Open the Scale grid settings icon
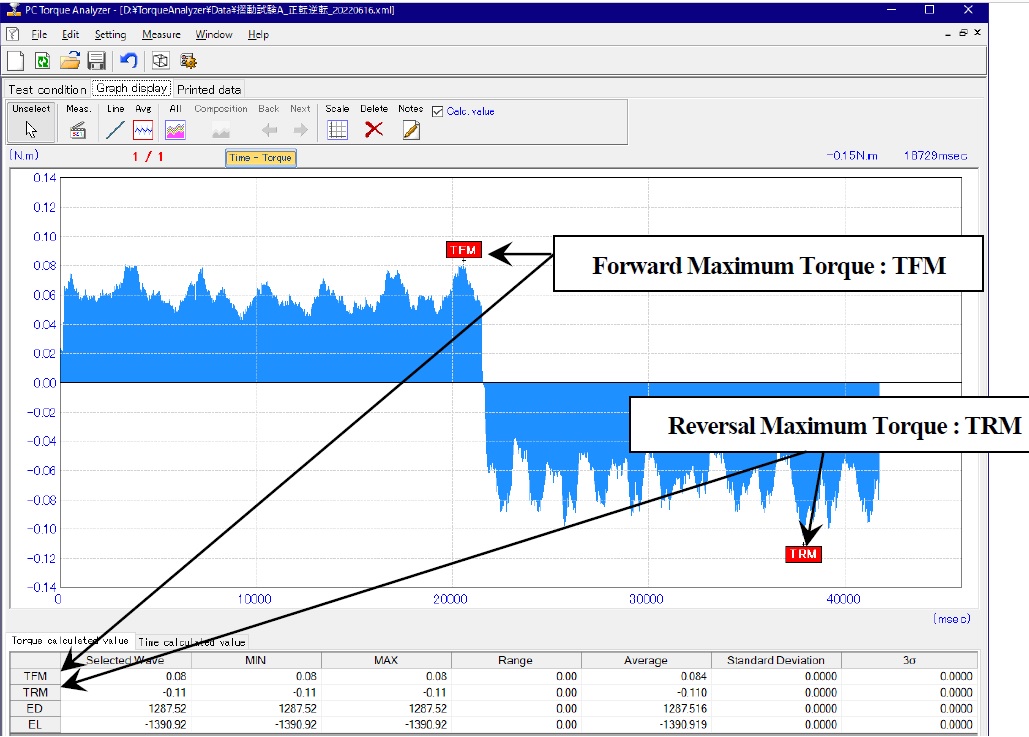The height and width of the screenshot is (737, 1029). [337, 128]
